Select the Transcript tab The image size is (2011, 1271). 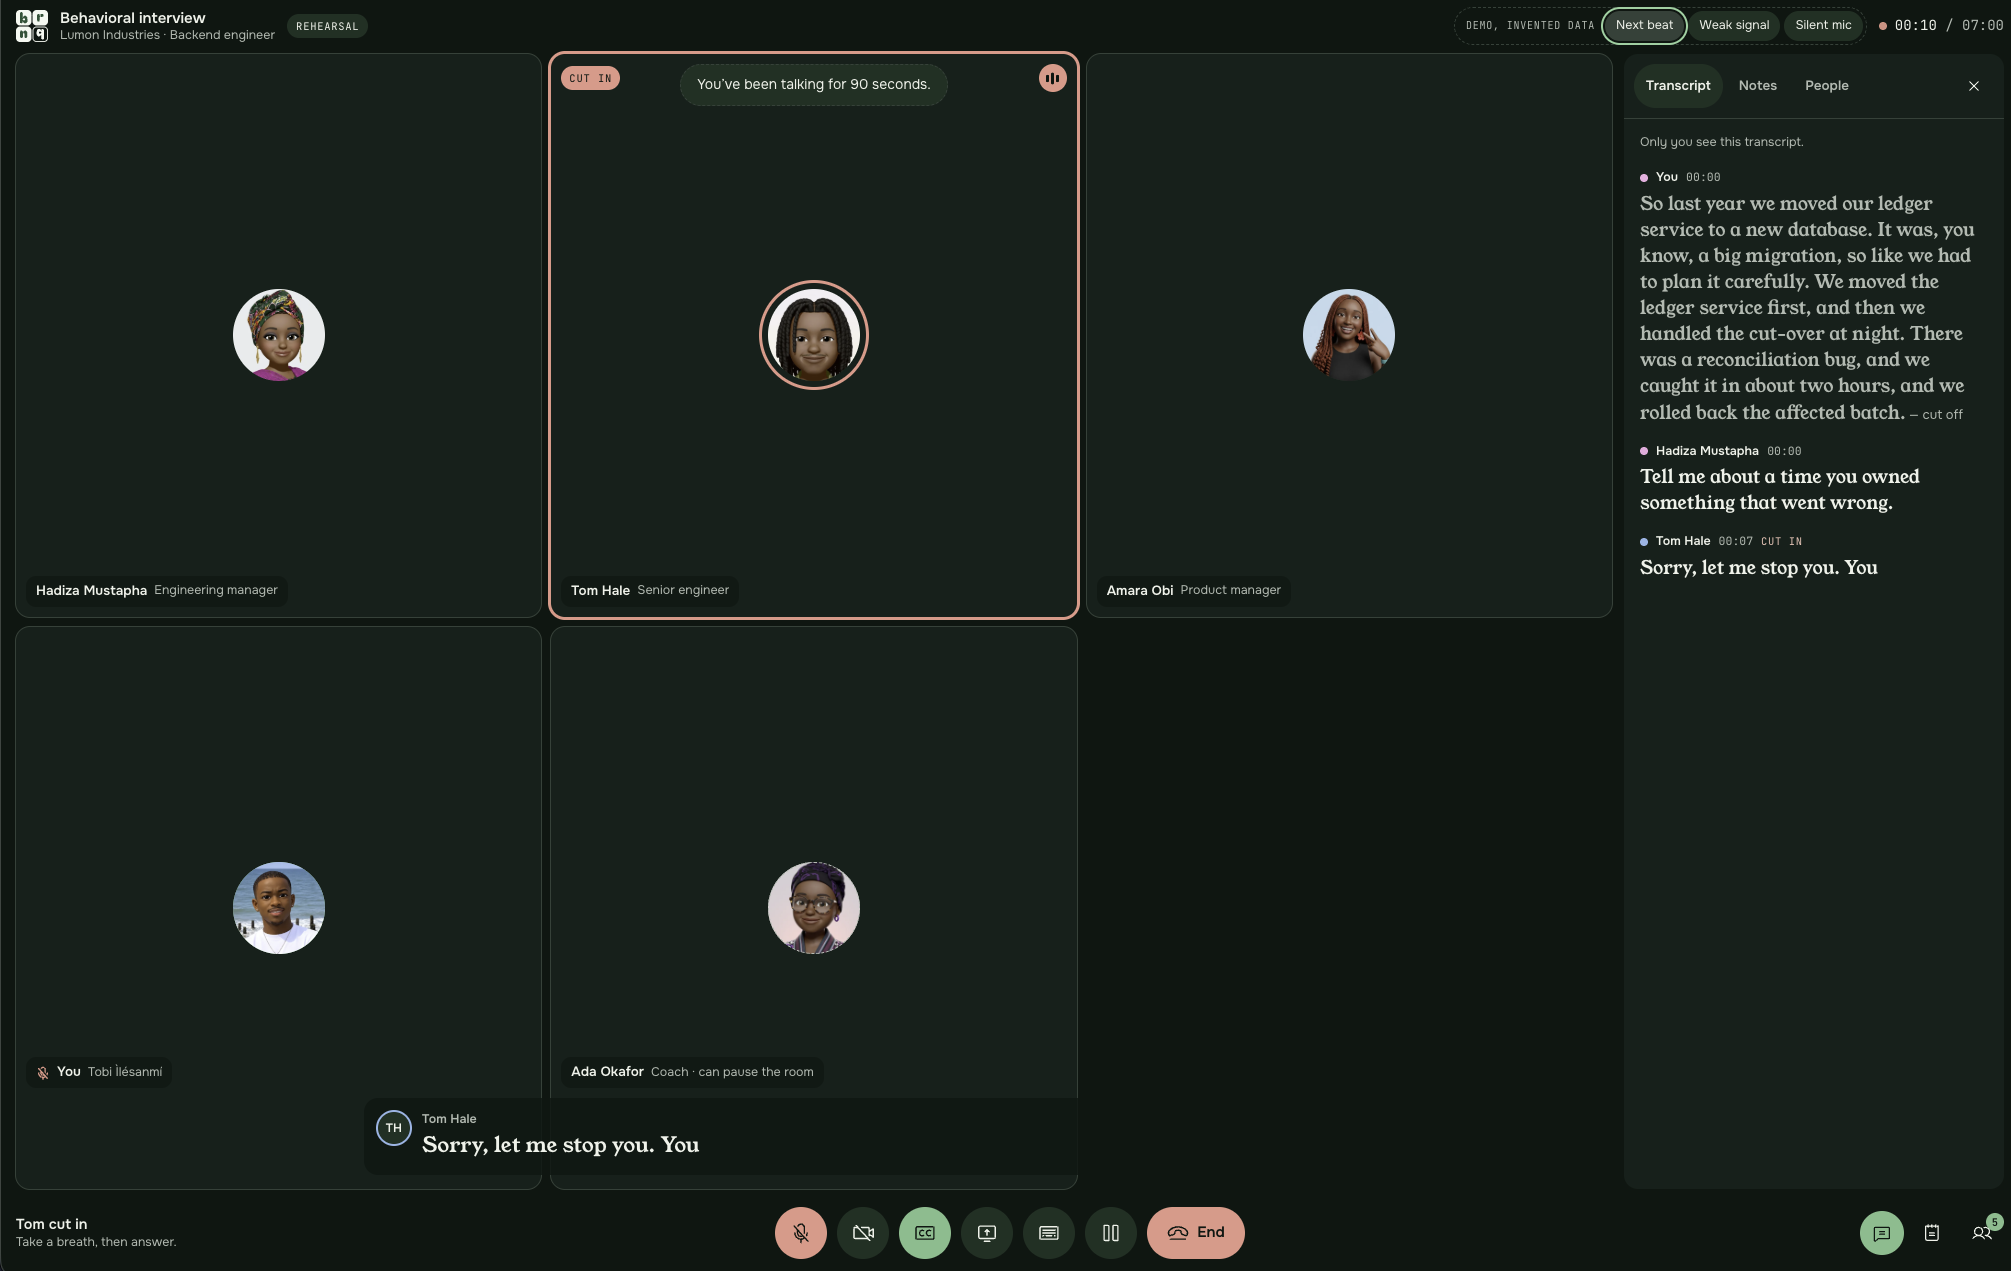coord(1677,86)
